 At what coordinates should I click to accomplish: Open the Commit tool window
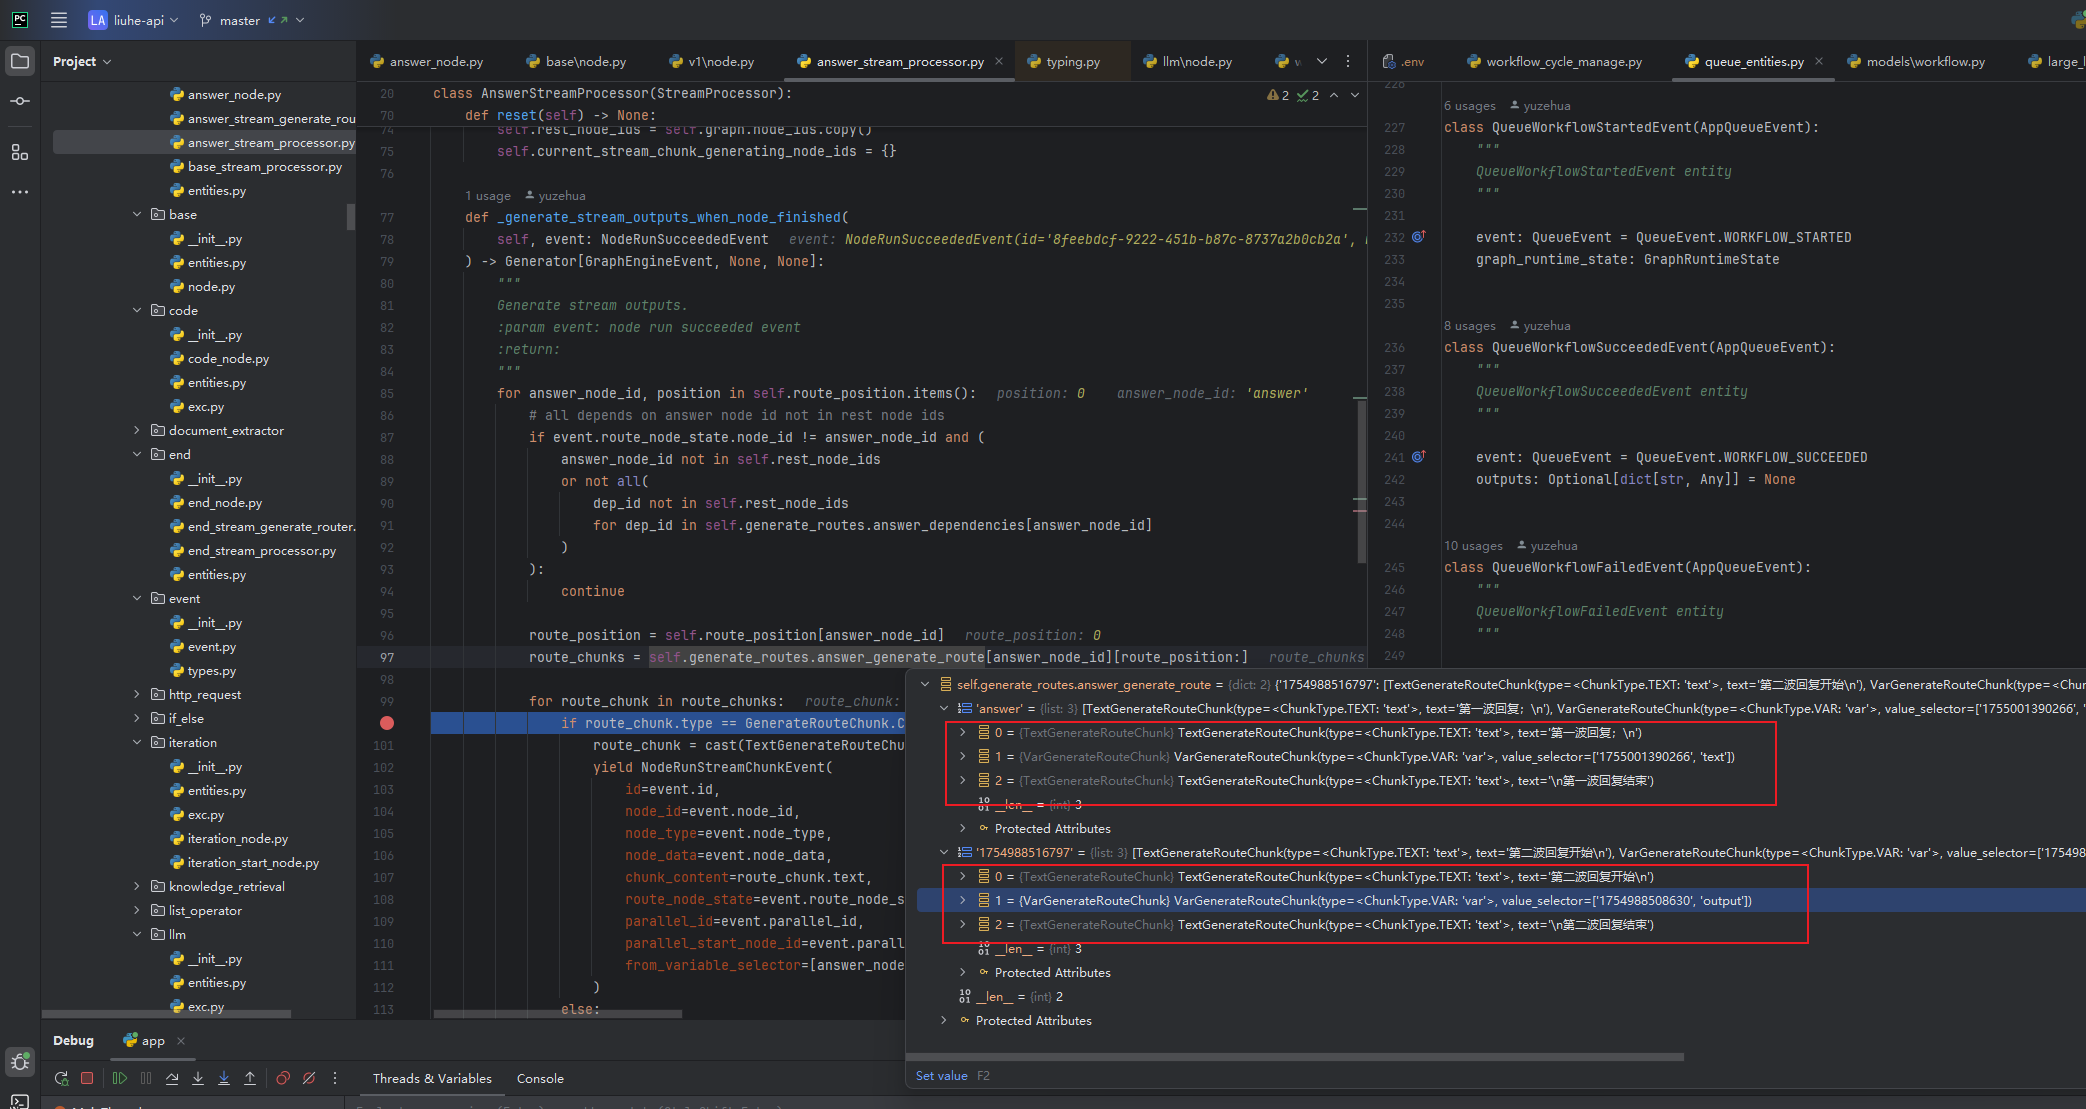tap(20, 101)
